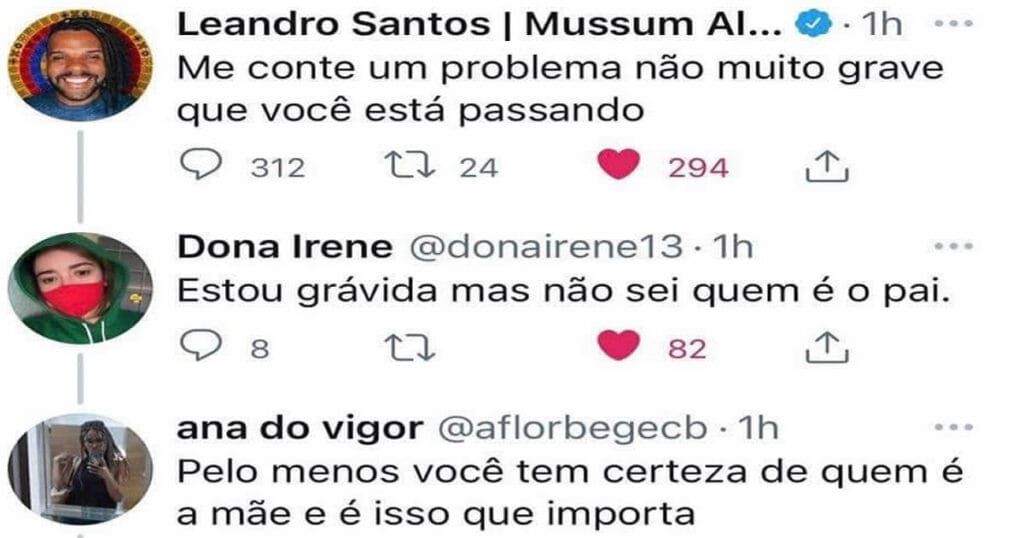Viewport: 1024px width, 538px height.
Task: Open the @aflorbegecb handle link
Action: [572, 428]
